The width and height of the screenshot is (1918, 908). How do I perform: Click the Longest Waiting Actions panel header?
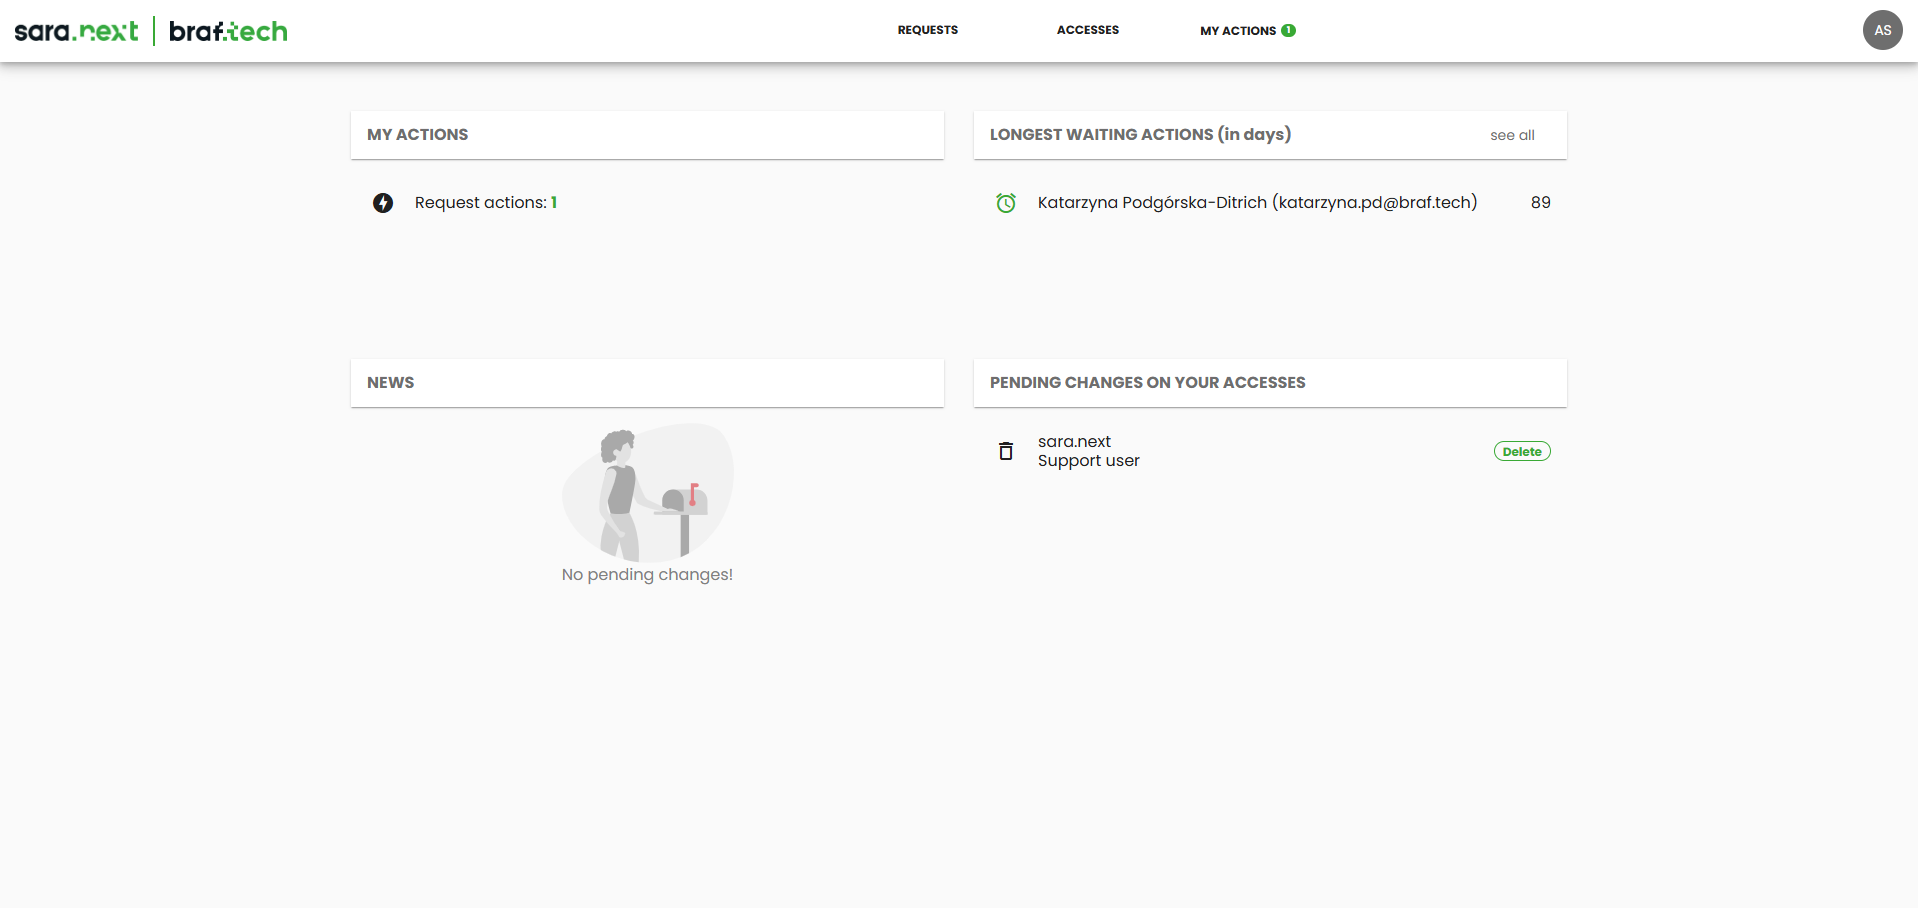tap(1140, 135)
